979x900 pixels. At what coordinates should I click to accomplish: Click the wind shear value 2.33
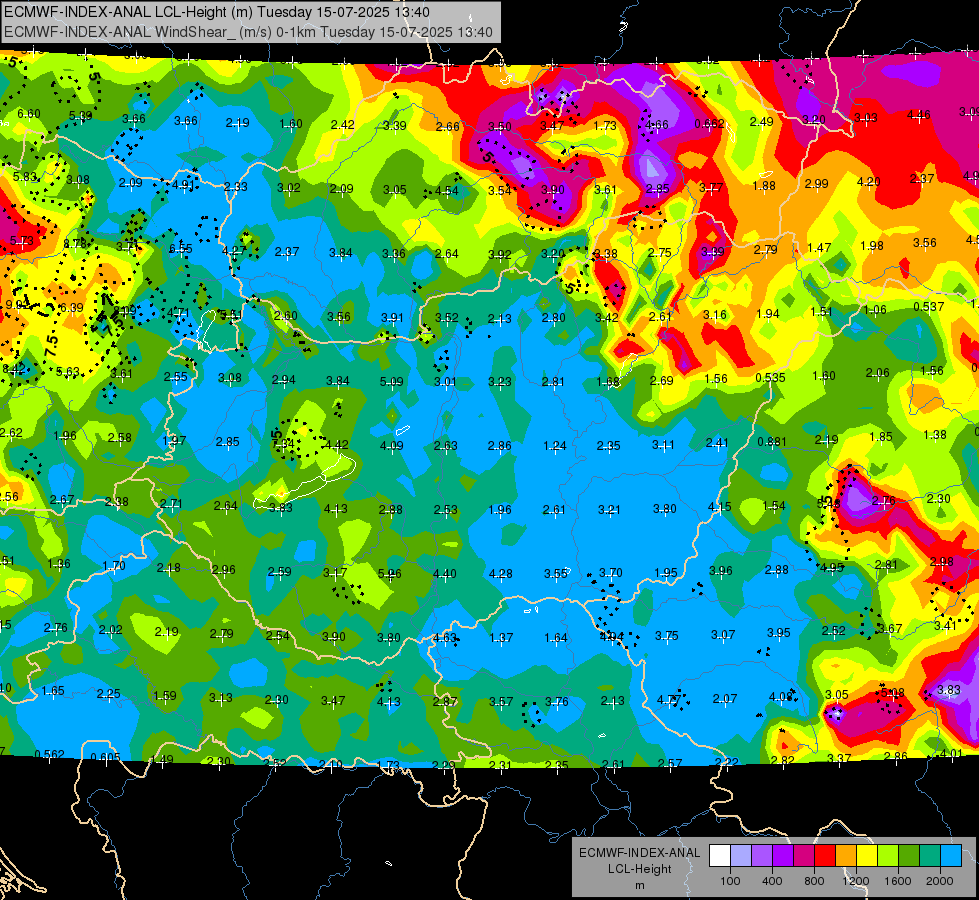(236, 187)
